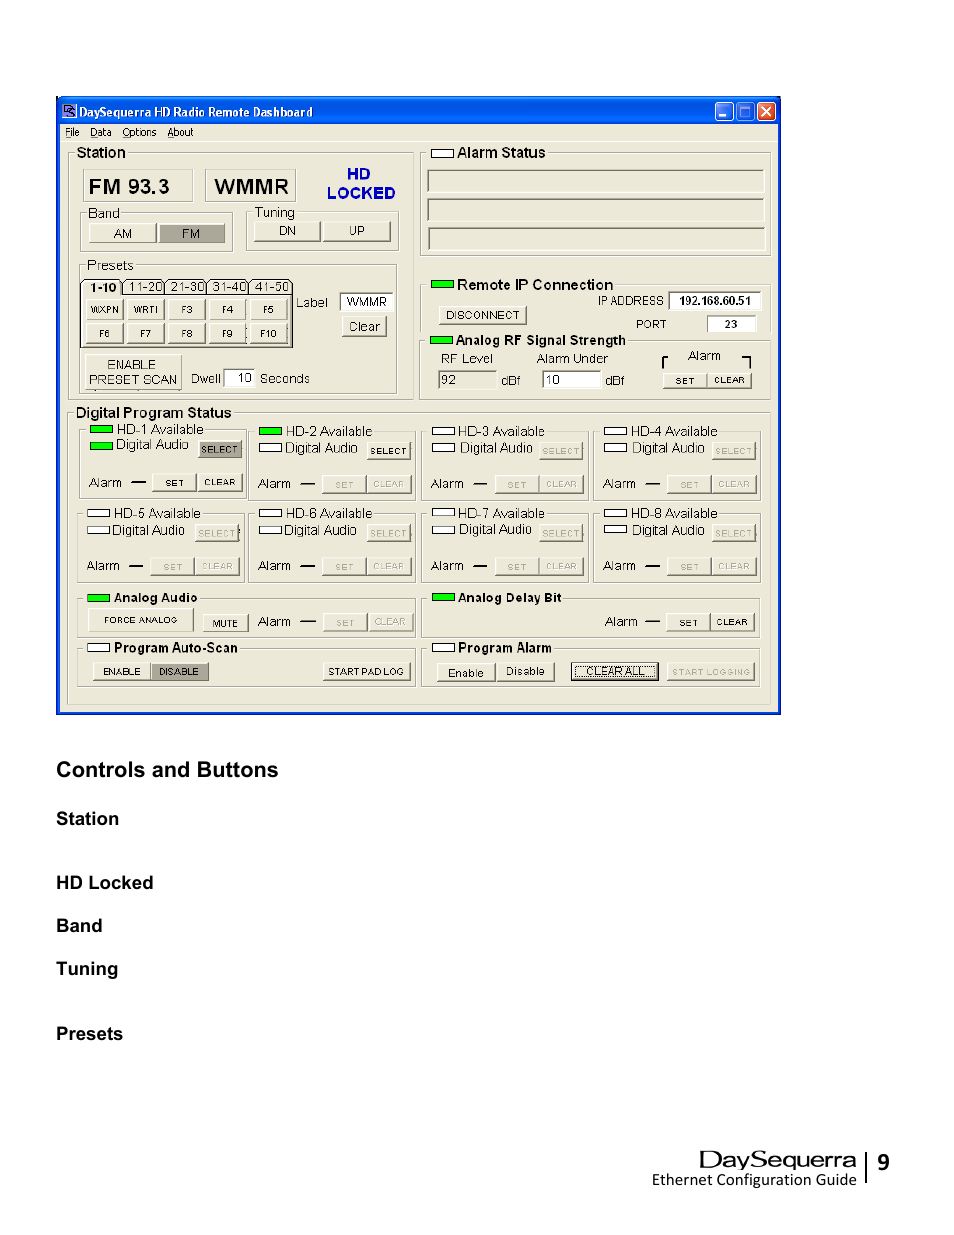Click the HD-2 Available green indicator
This screenshot has width=954, height=1235.
(x=271, y=431)
